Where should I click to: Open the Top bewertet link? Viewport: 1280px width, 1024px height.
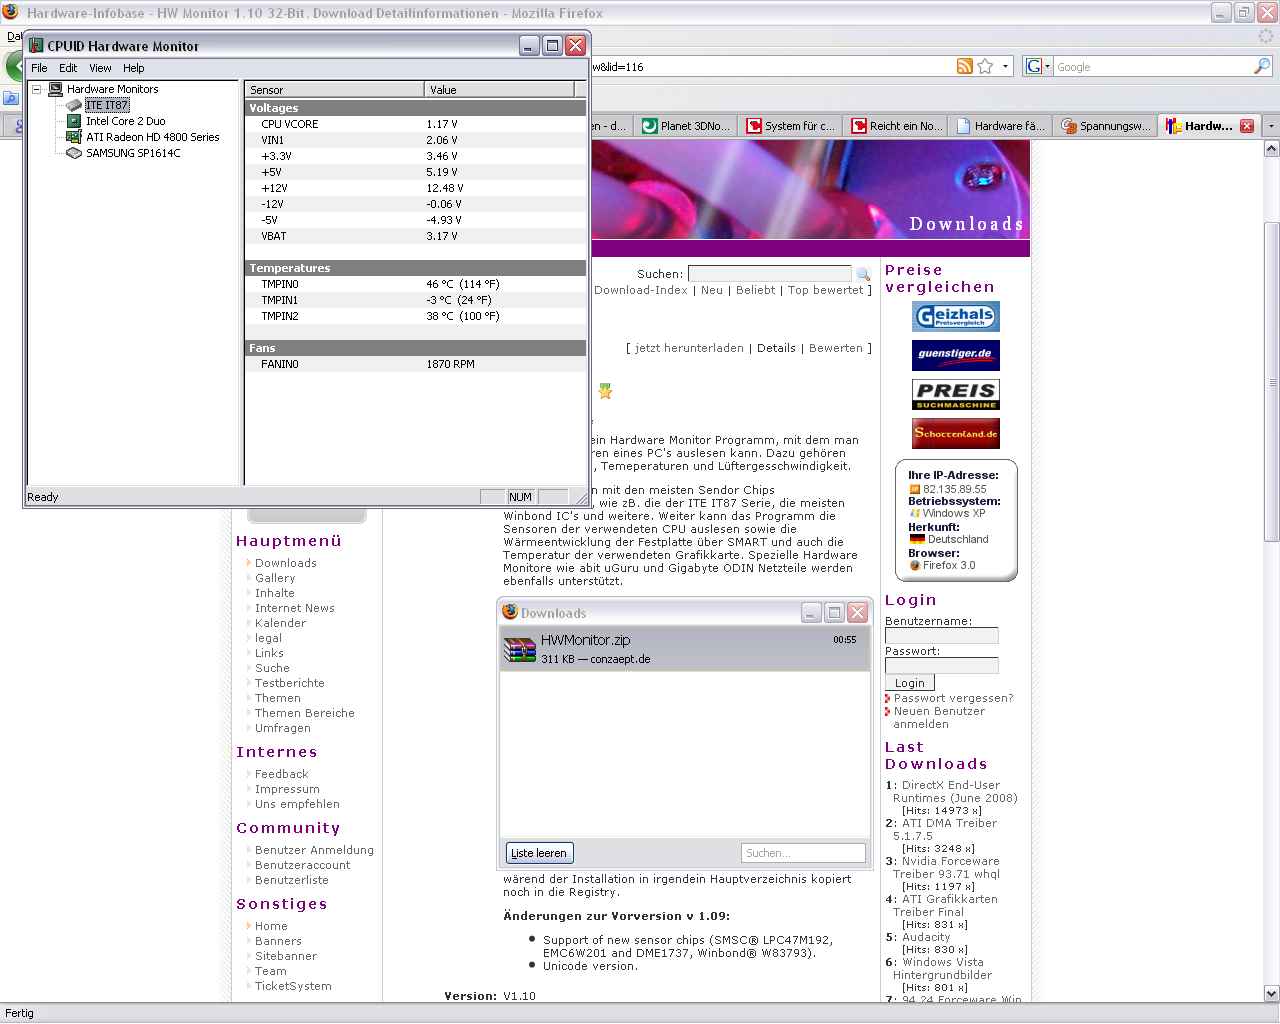click(x=825, y=290)
